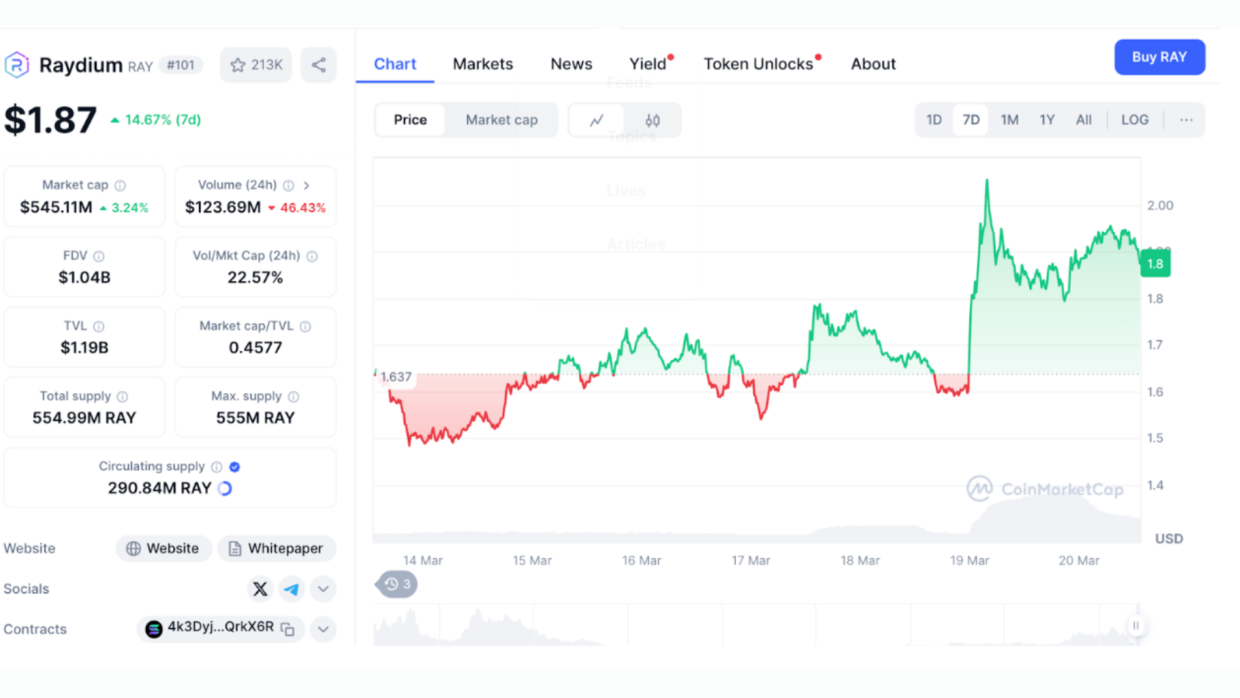Click the $1.87 price text
The image size is (1240, 698).
coord(51,120)
